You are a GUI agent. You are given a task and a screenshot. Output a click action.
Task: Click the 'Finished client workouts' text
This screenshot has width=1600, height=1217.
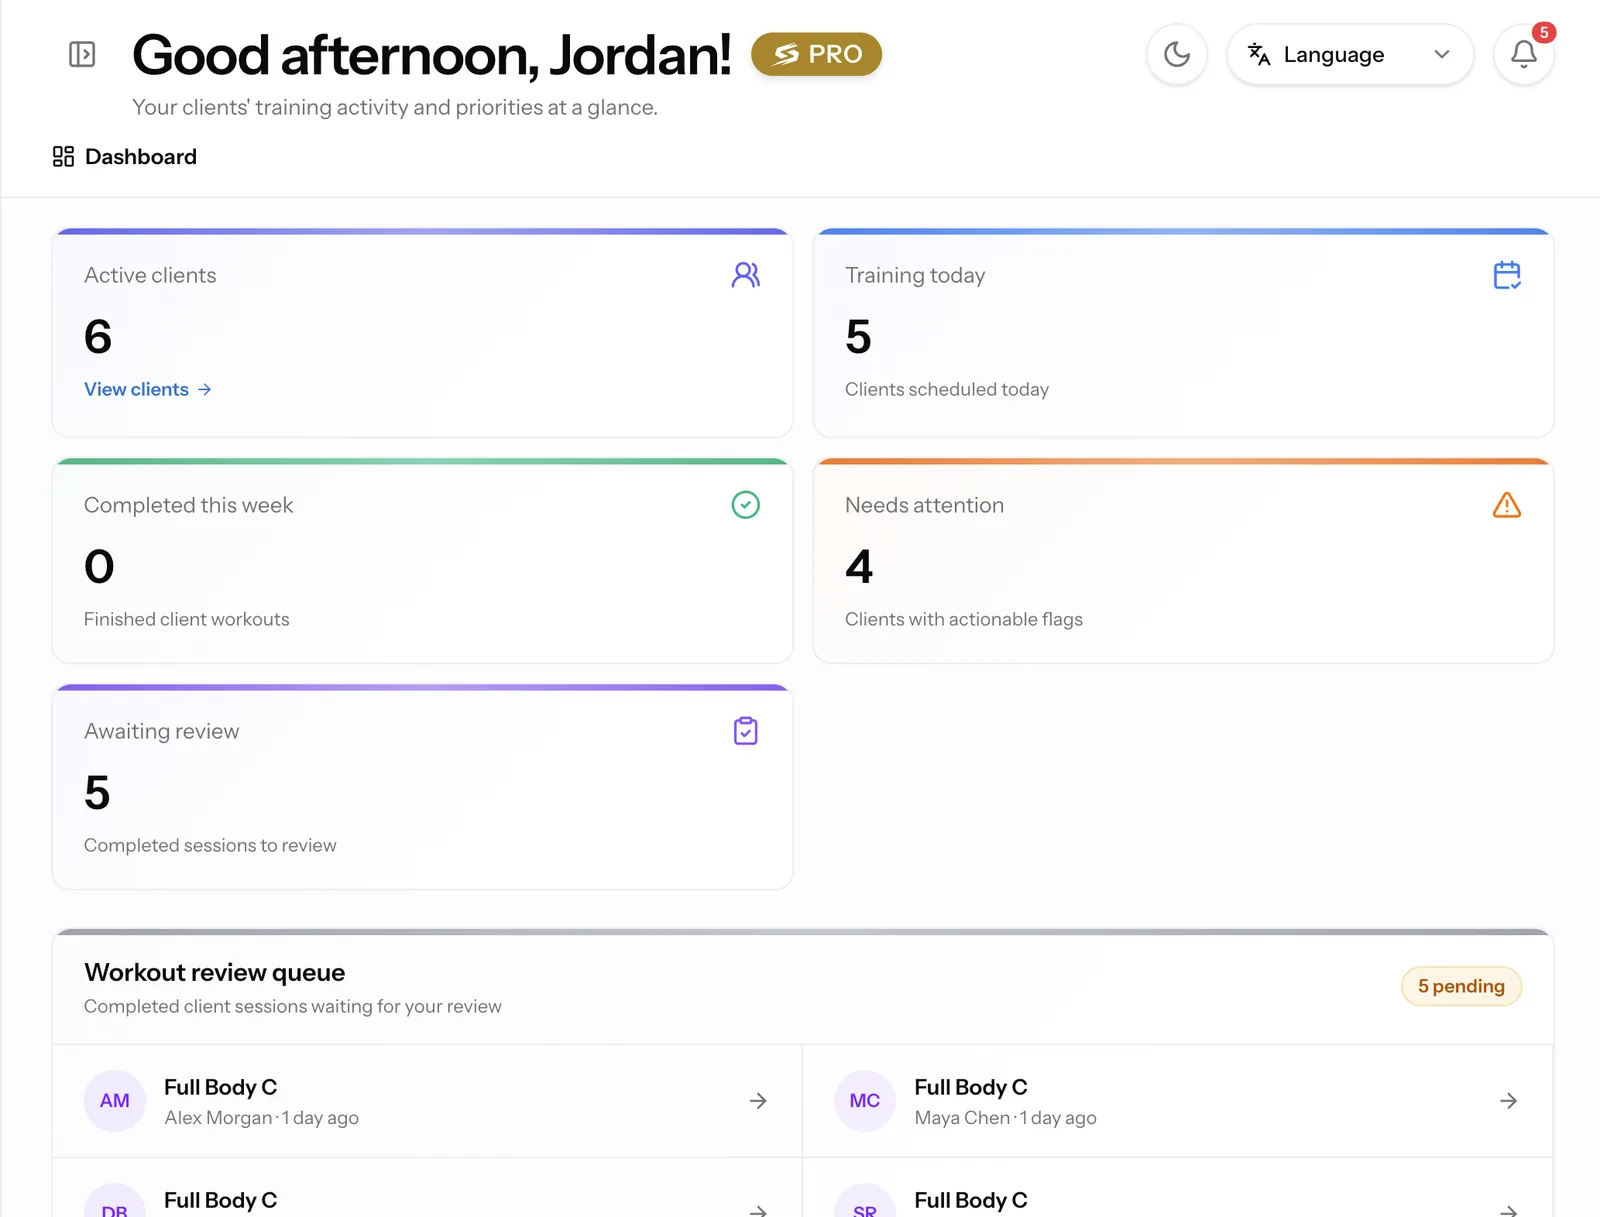(187, 619)
